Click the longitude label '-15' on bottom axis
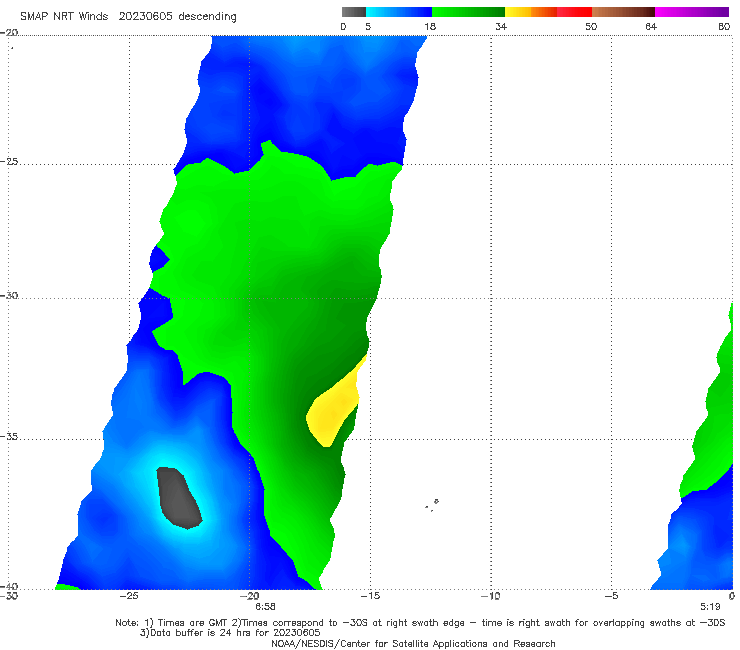This screenshot has width=740, height=650. tap(370, 596)
